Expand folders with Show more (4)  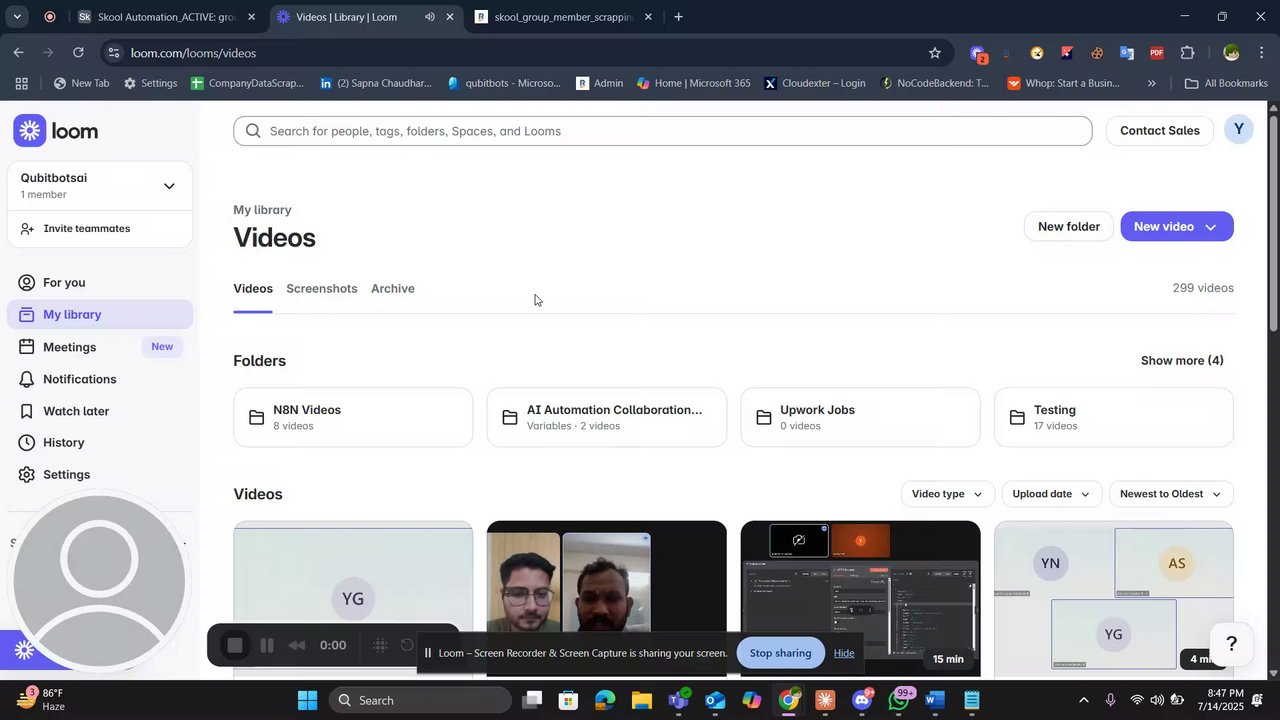tap(1182, 361)
